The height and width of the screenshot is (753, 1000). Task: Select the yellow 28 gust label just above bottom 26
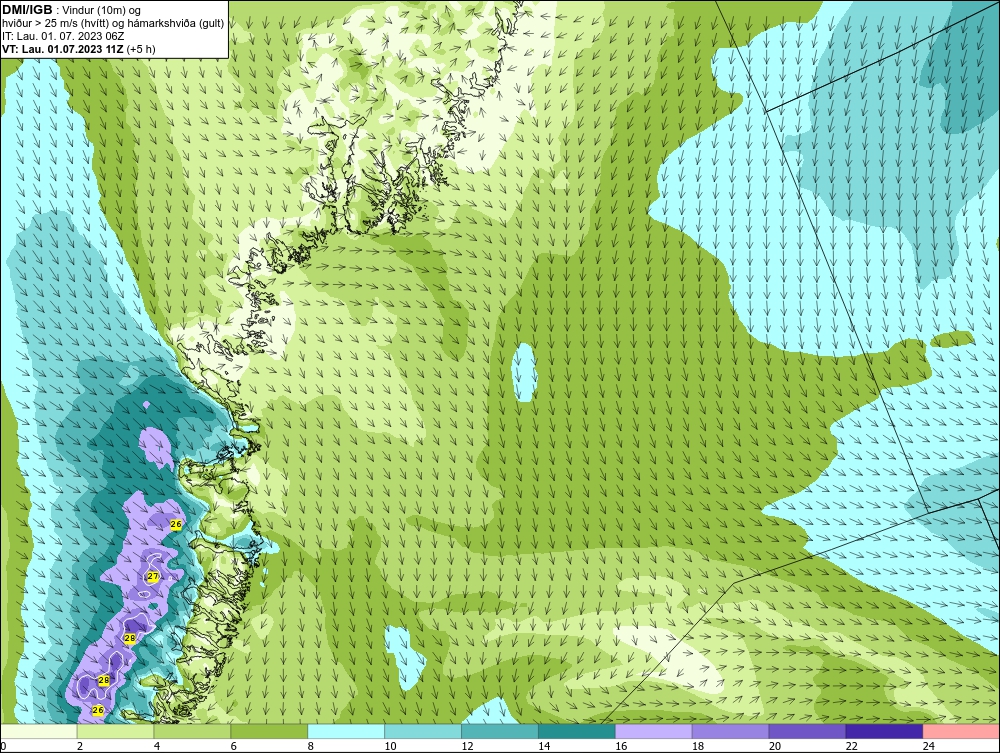point(103,680)
